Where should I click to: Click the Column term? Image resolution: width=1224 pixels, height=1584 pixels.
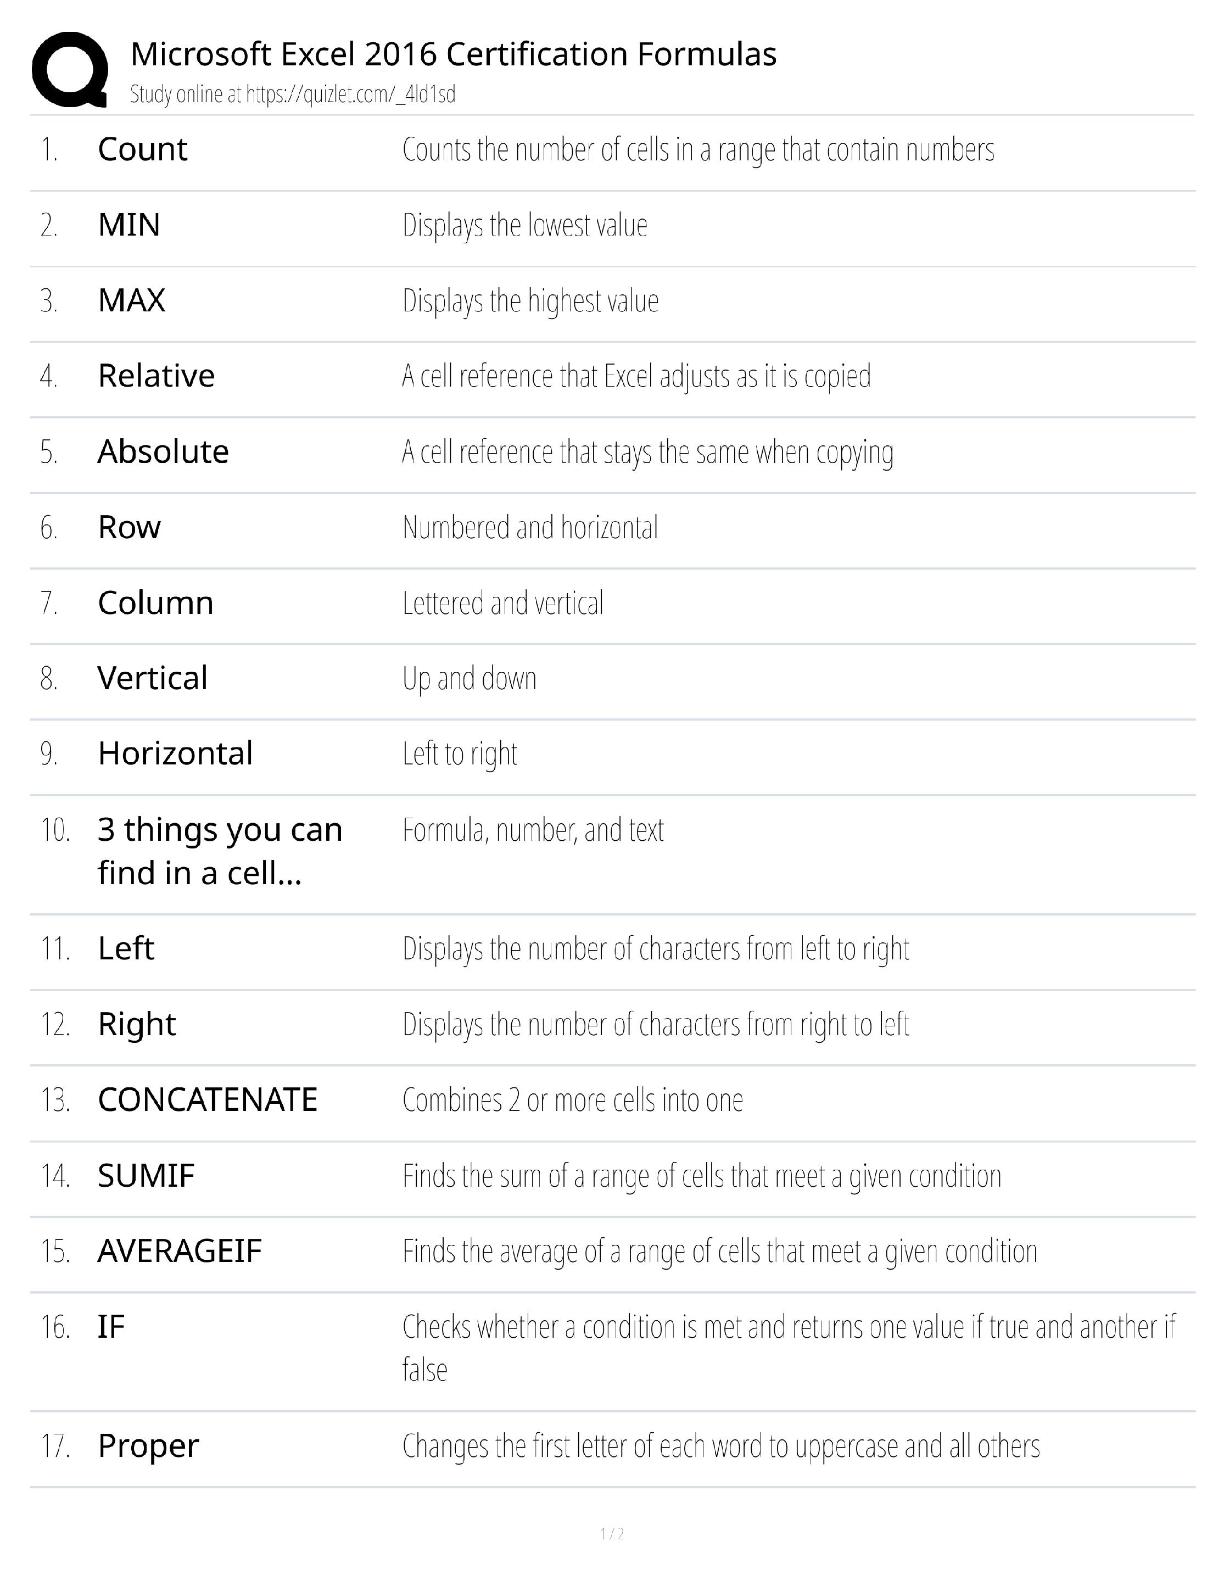(155, 602)
